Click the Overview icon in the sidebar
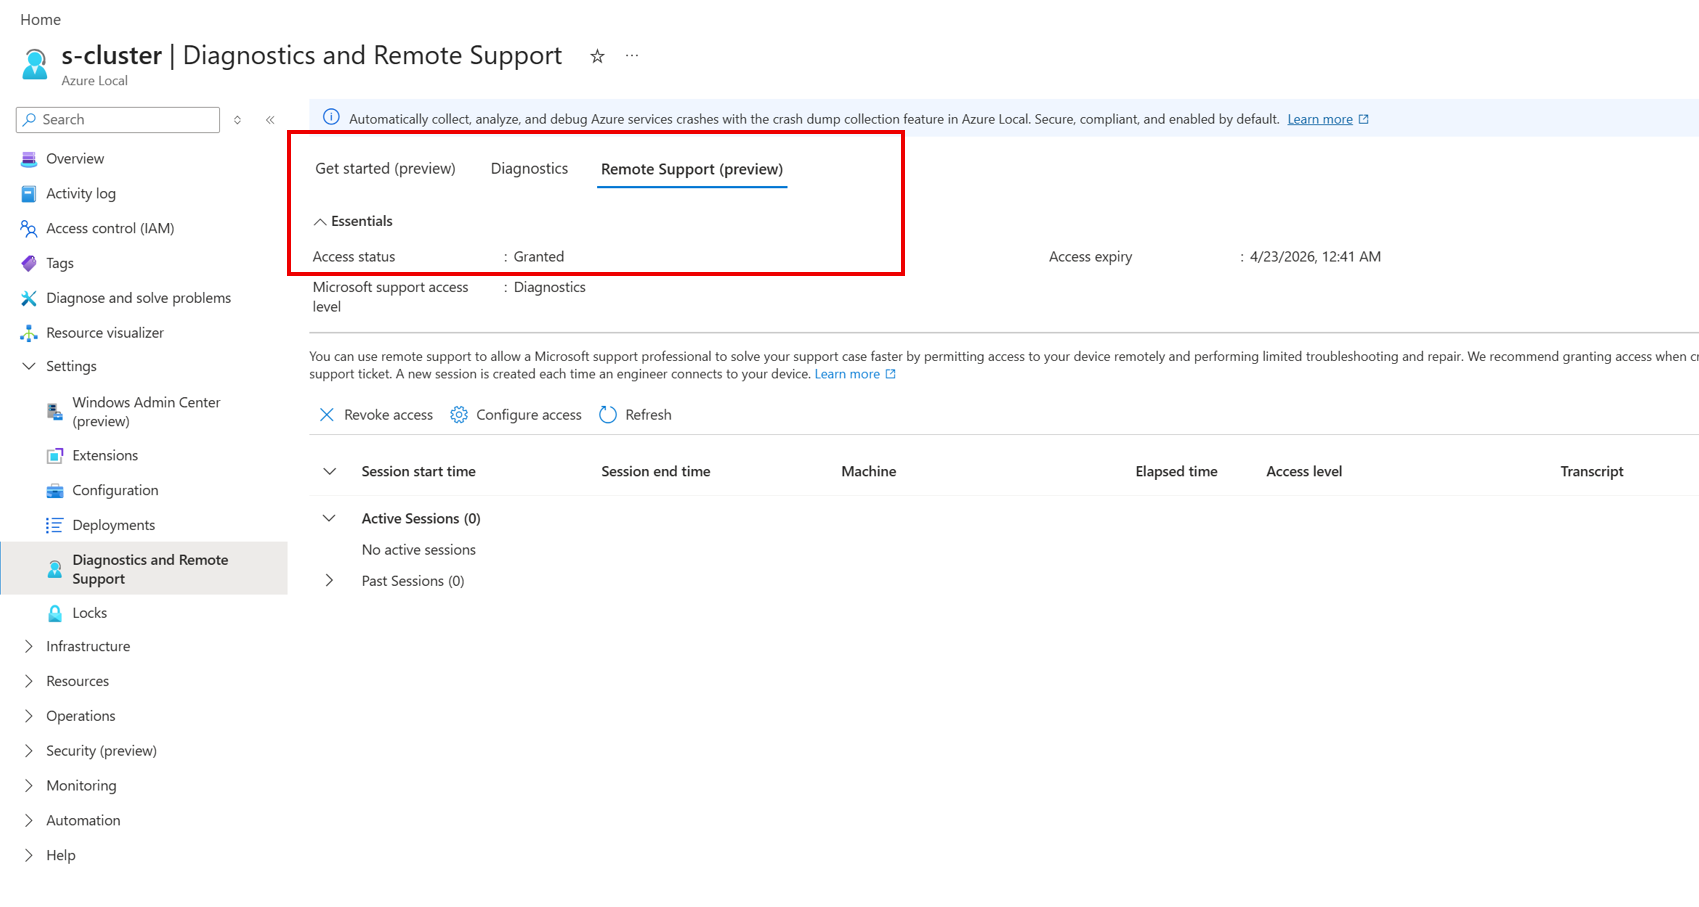The image size is (1699, 907). tap(29, 159)
